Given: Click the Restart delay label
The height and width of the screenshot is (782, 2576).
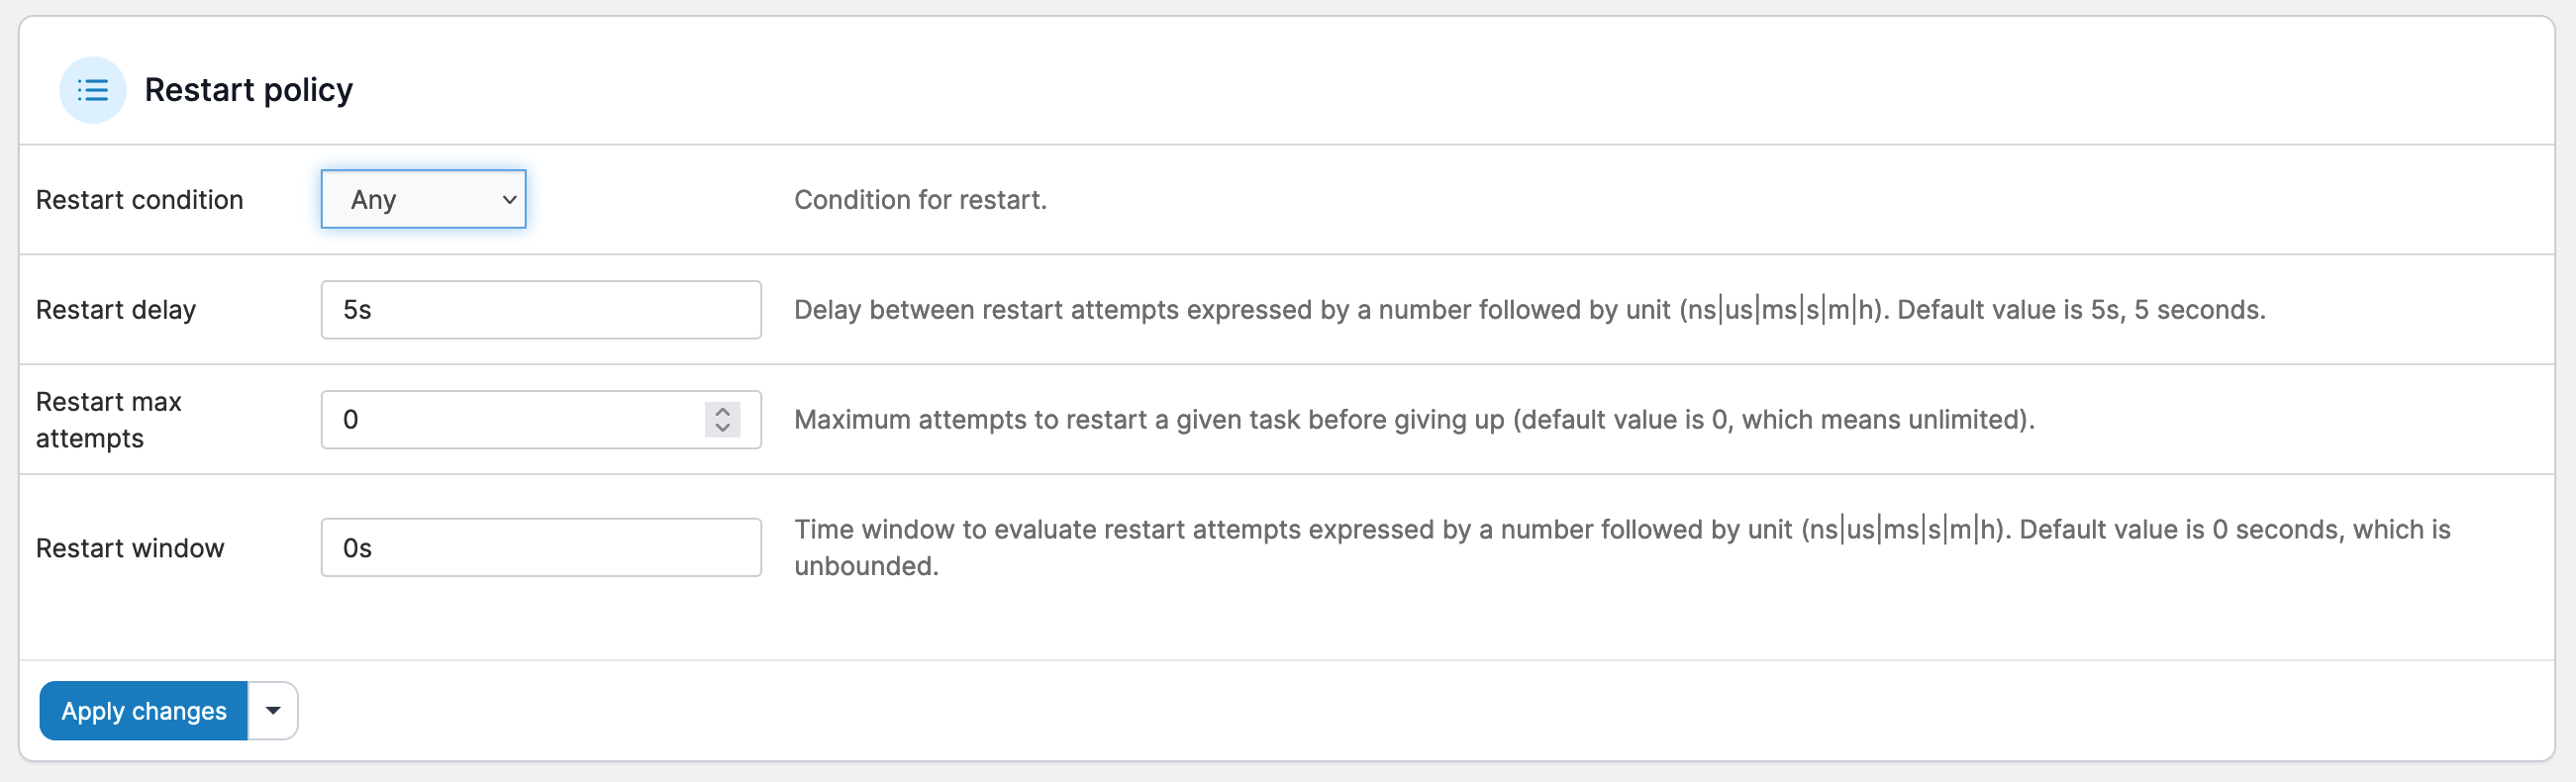Looking at the screenshot, I should tap(116, 310).
